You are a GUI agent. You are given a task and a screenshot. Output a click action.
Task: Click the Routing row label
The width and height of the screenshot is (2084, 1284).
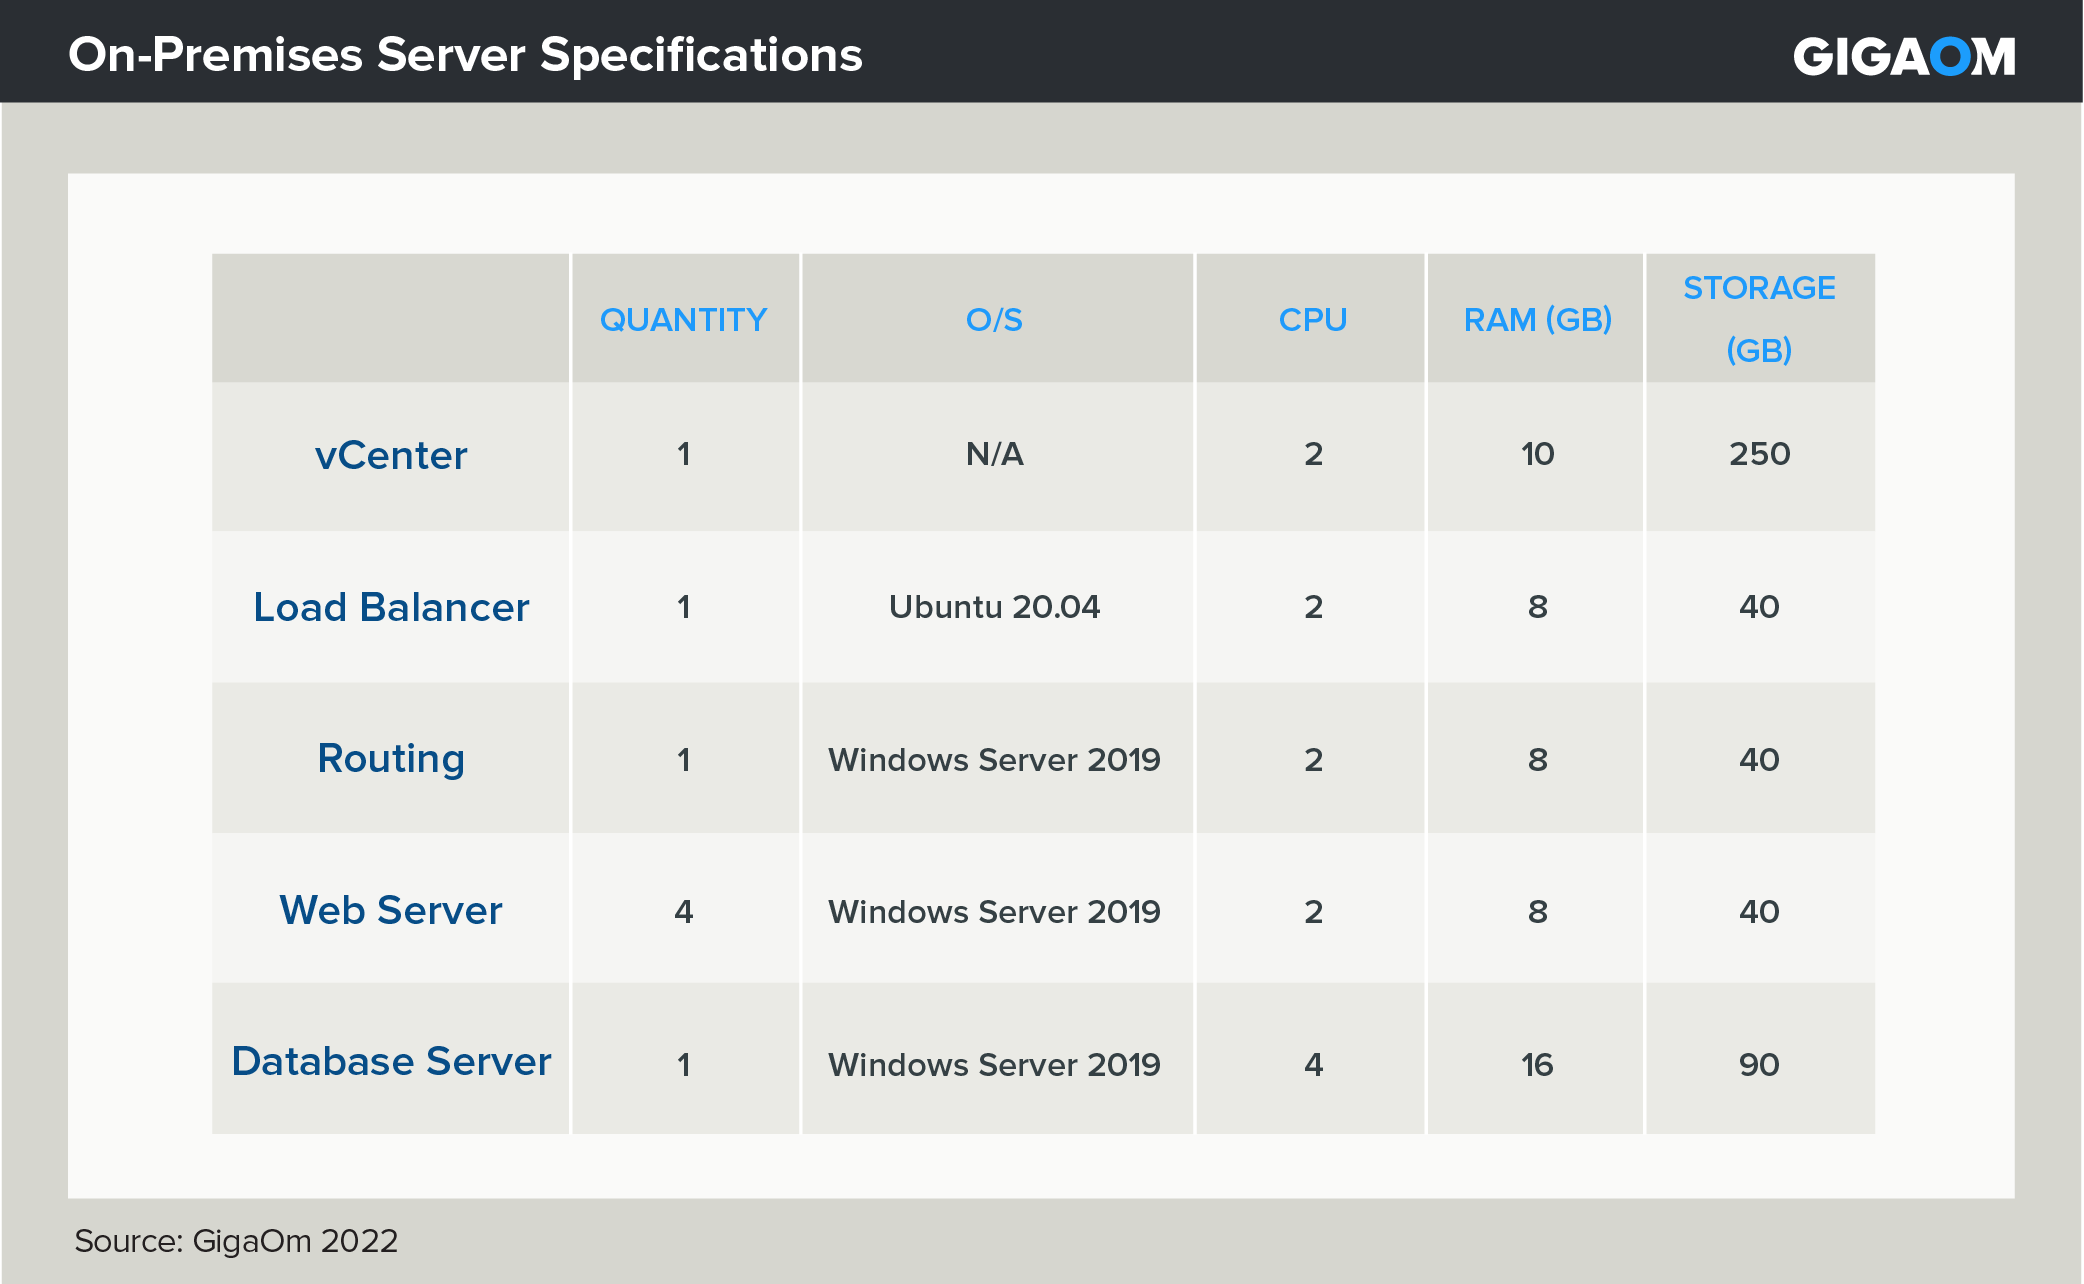coord(391,759)
